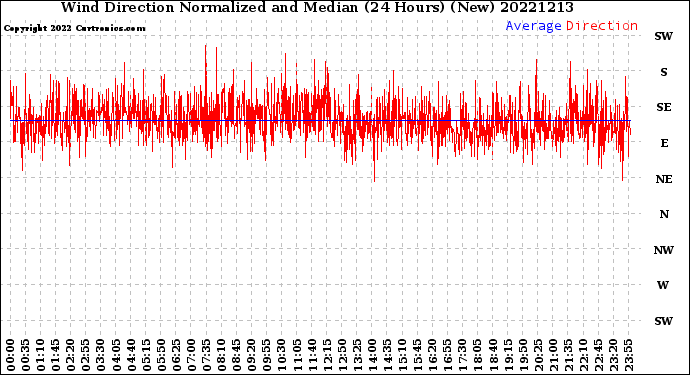Click the 22:45 time axis label

598,355
